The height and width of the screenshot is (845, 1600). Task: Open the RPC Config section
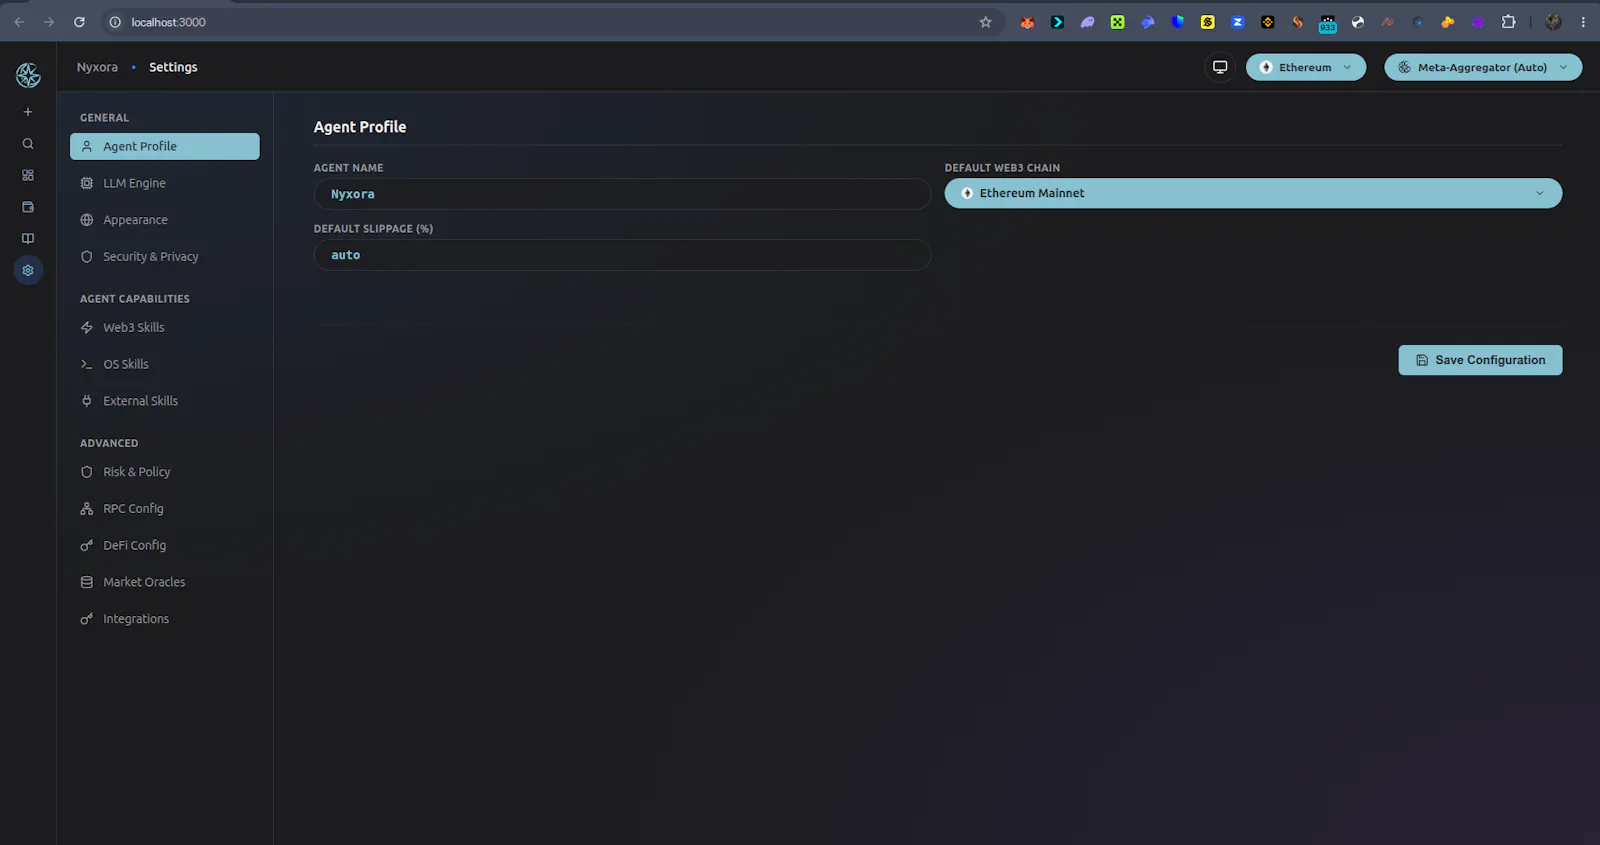point(165,509)
